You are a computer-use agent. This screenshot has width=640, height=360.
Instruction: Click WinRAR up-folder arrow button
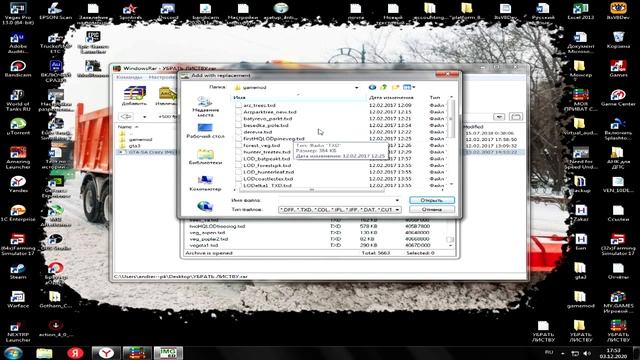coord(126,117)
